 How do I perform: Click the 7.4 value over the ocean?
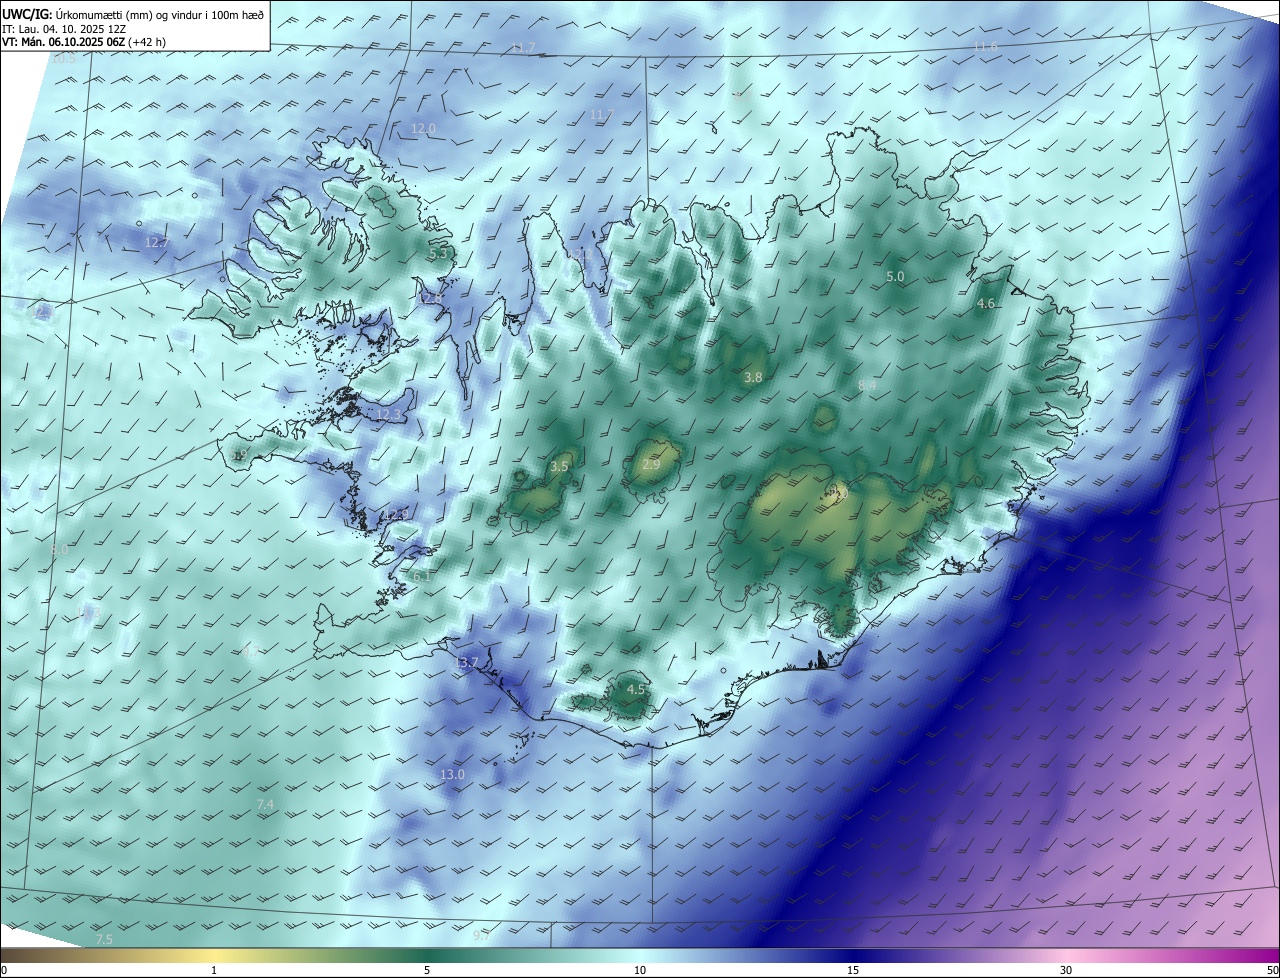[x=265, y=805]
